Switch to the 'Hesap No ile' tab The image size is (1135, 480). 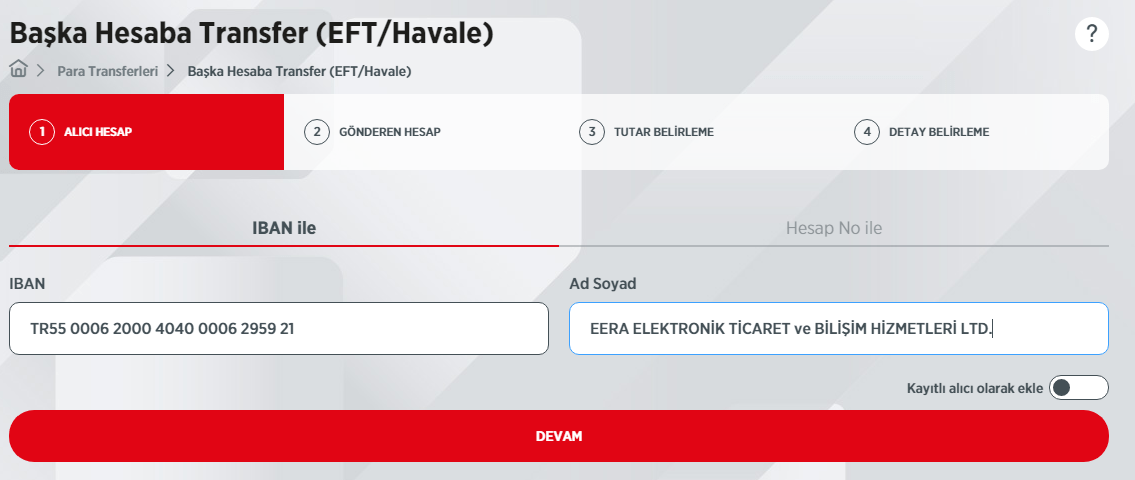(x=834, y=227)
